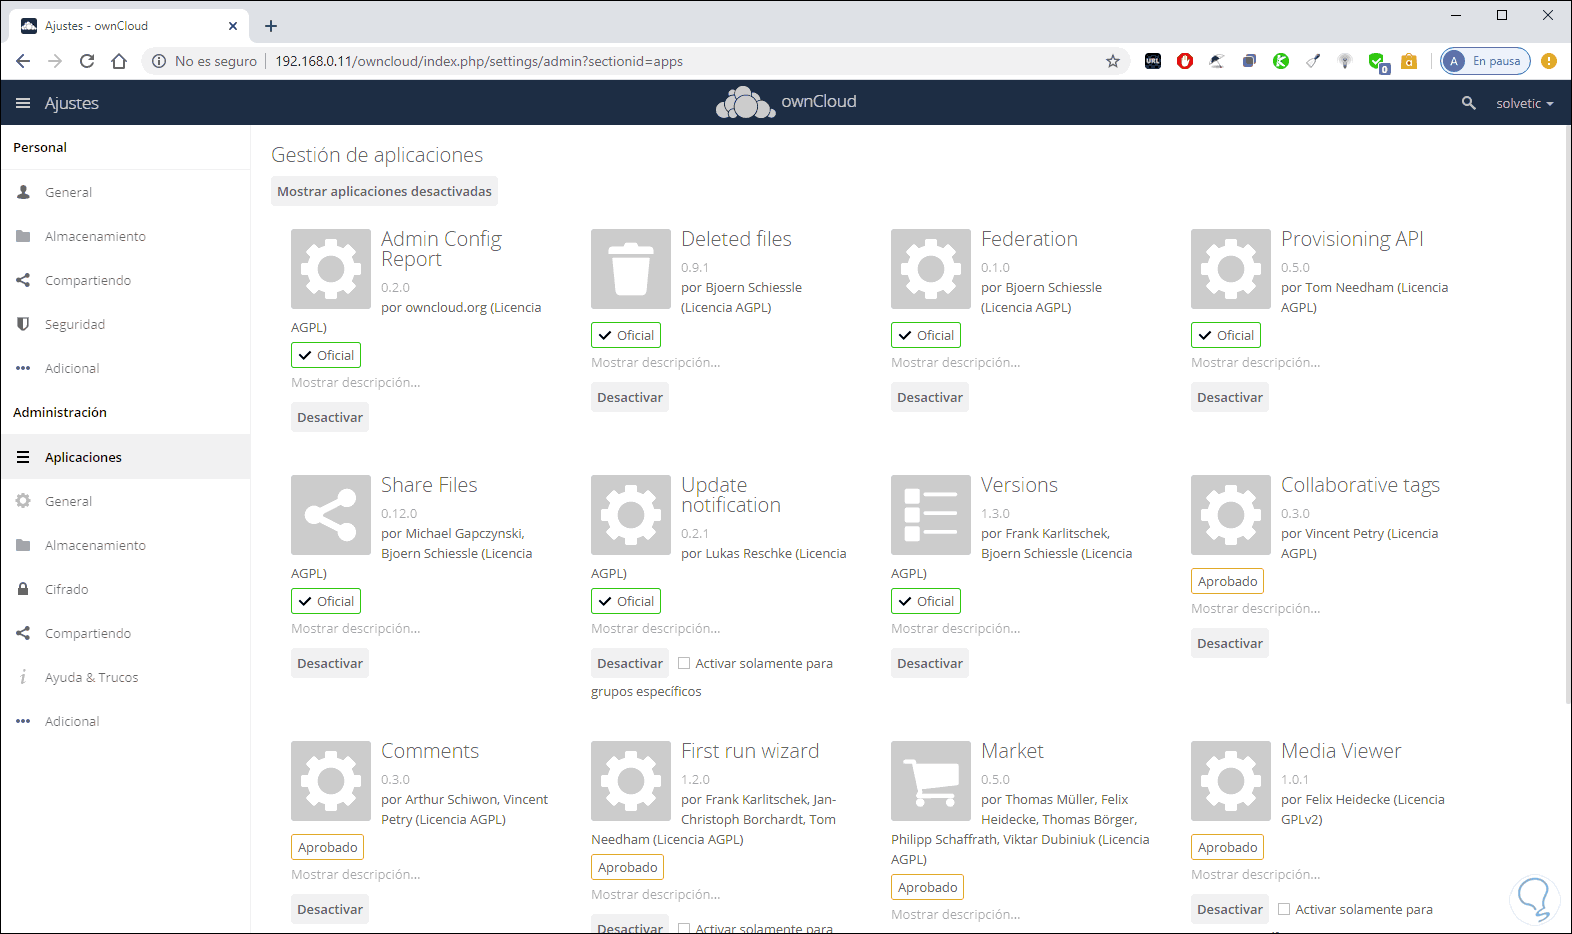Open Administración Compartiendo section
This screenshot has width=1572, height=934.
pos(125,633)
